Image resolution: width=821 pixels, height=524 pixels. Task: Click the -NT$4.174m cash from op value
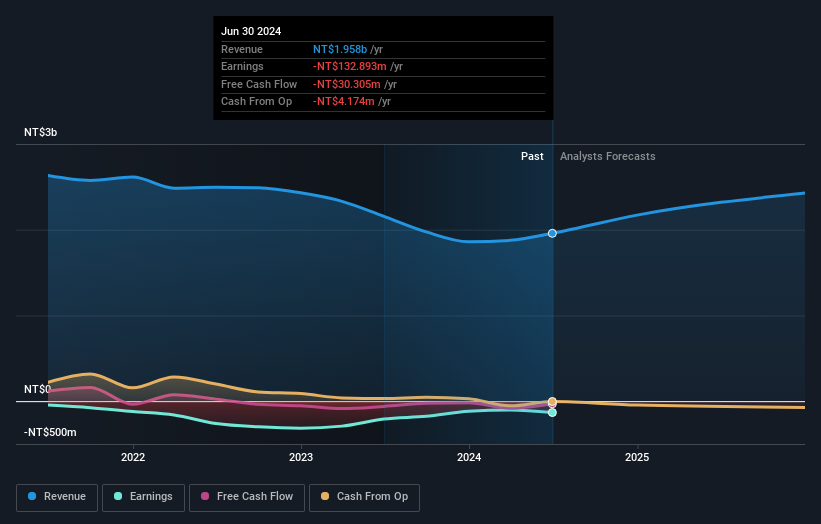click(x=343, y=102)
